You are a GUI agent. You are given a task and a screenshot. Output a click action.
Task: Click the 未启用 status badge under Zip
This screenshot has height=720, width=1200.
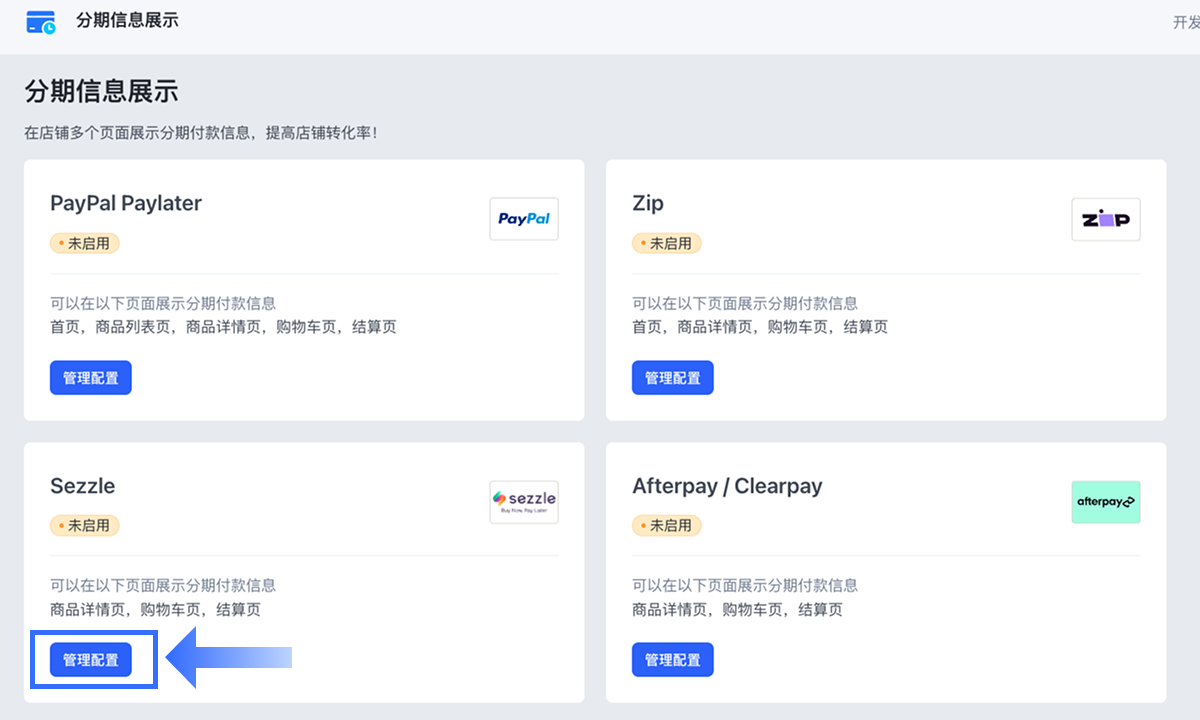point(667,243)
